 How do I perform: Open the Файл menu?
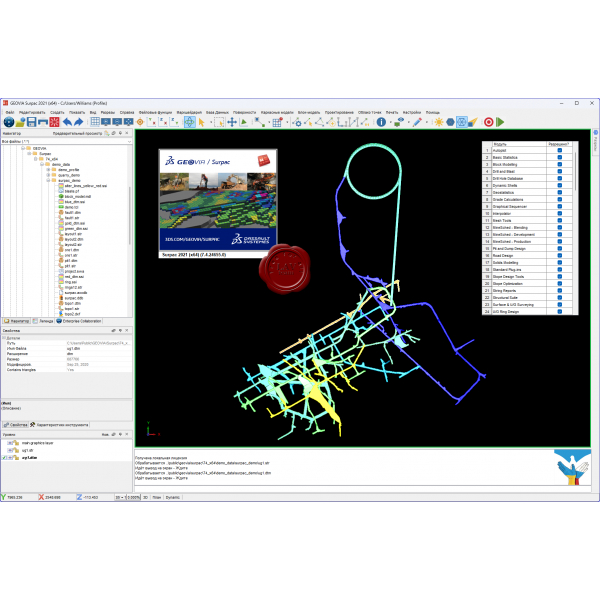coord(10,112)
